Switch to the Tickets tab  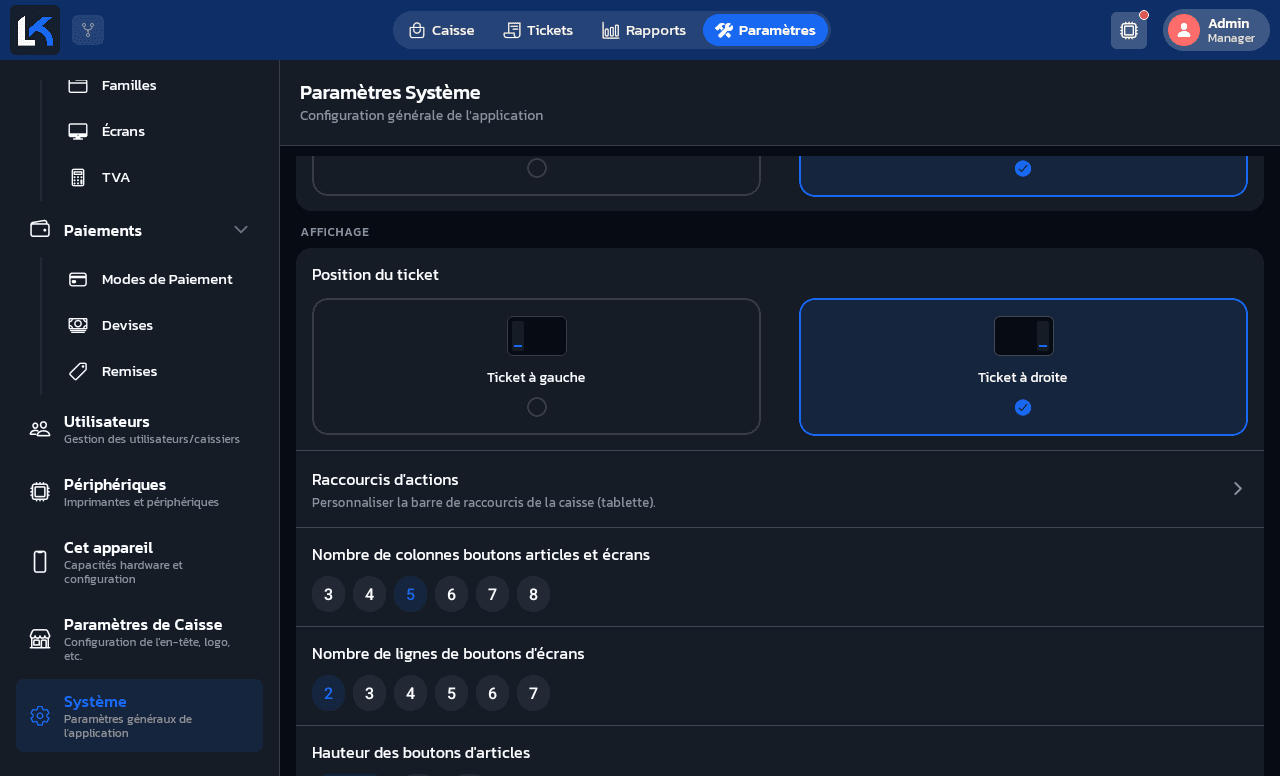(538, 30)
